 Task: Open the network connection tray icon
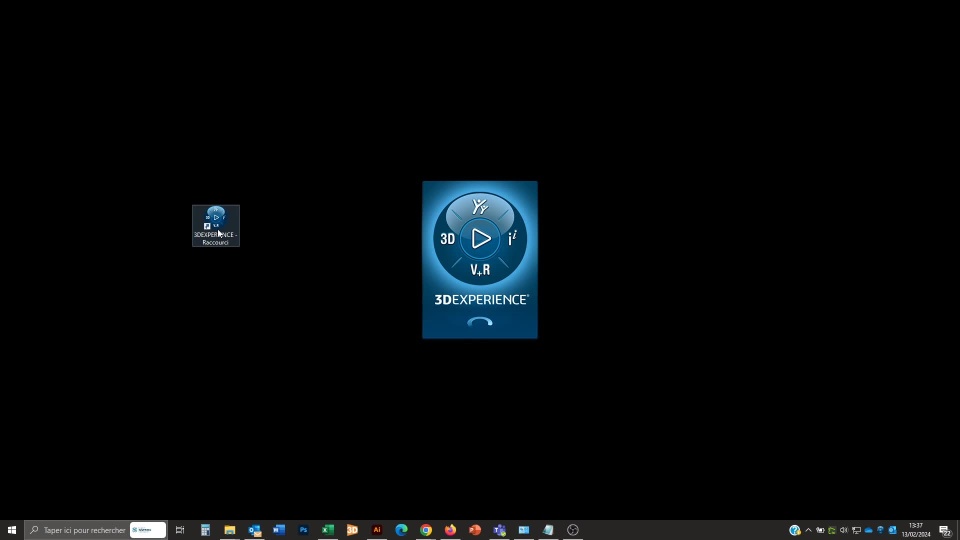(856, 530)
